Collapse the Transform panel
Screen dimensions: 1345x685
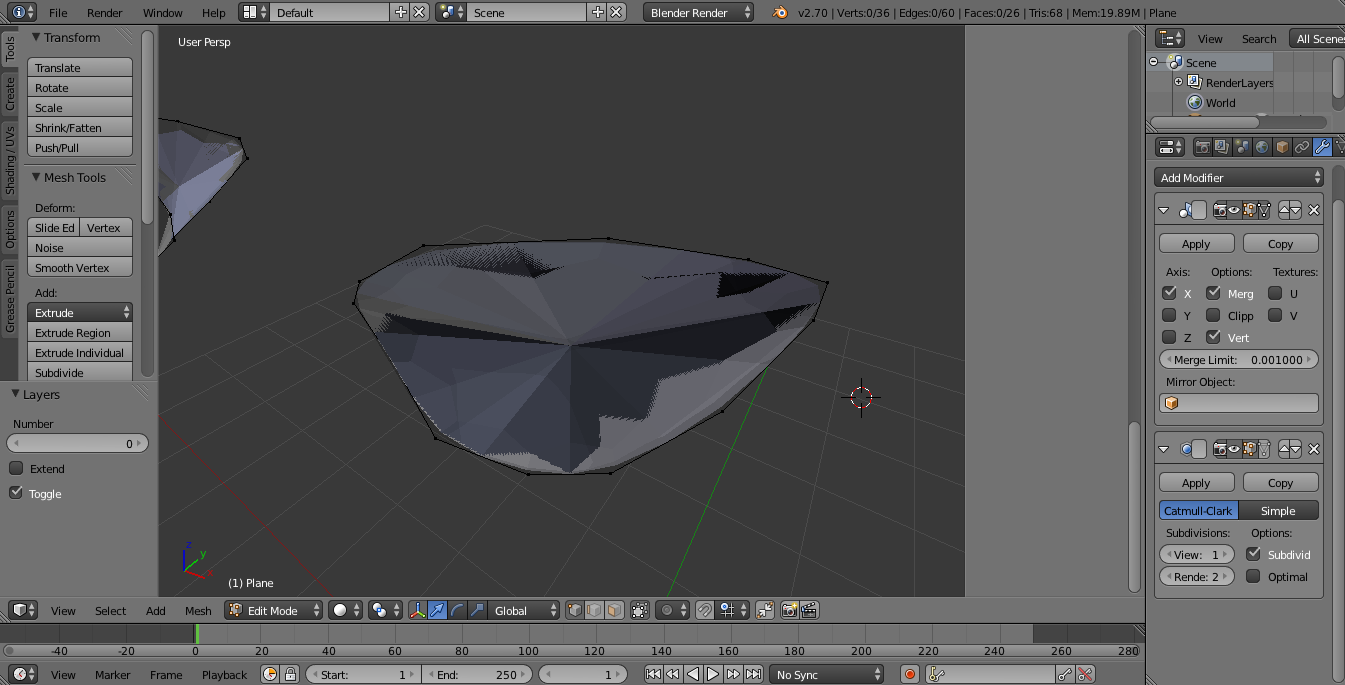coord(36,37)
